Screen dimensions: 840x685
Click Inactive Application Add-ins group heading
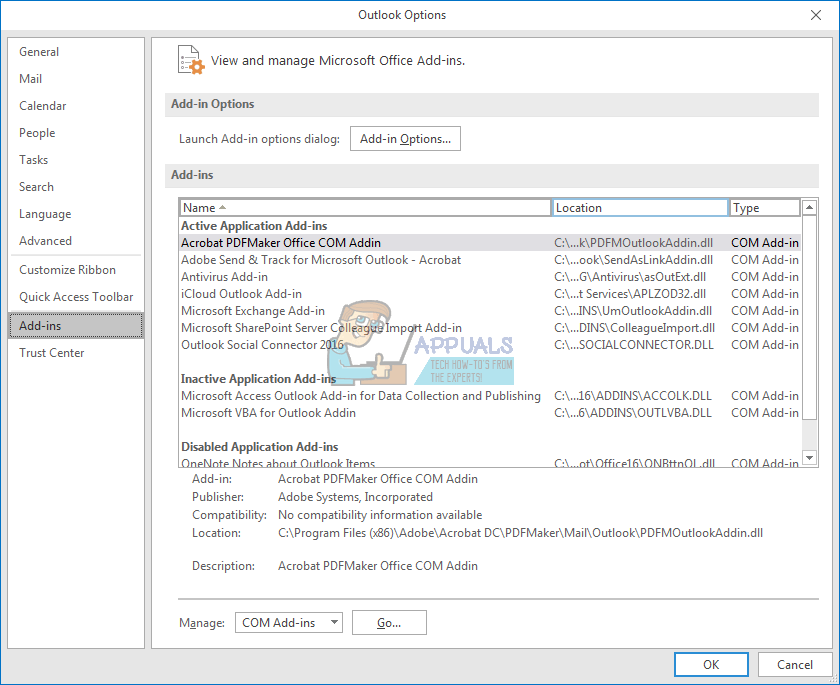coord(258,379)
